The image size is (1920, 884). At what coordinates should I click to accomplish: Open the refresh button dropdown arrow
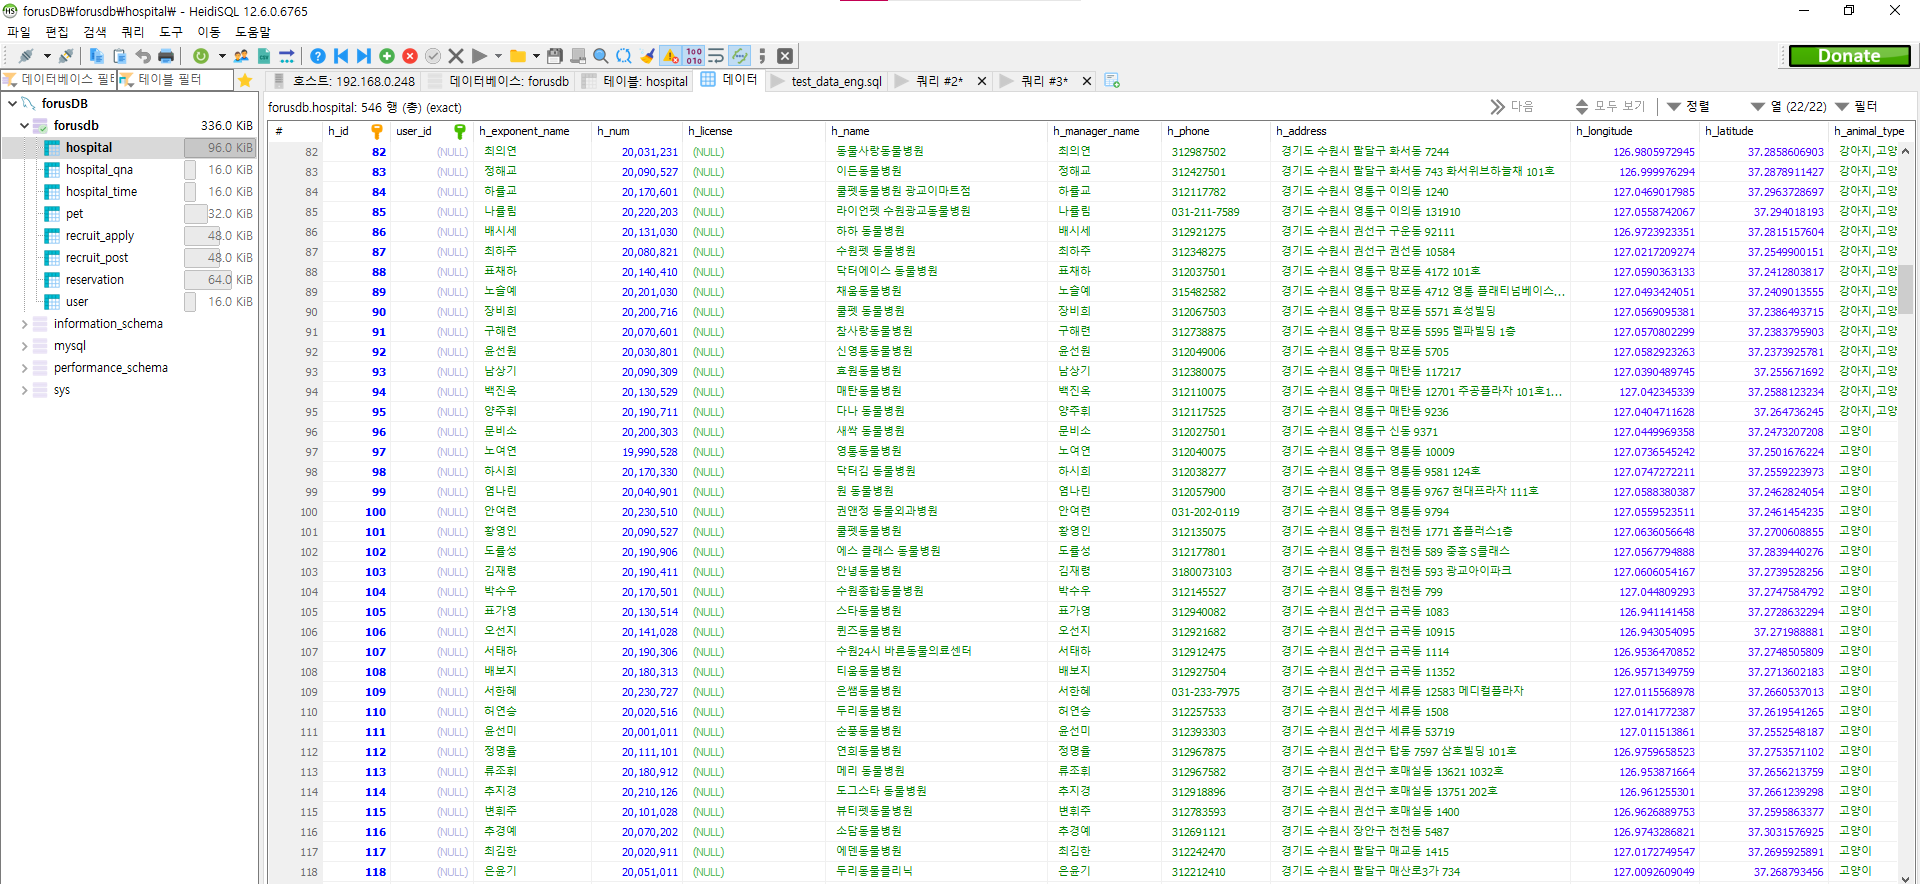222,56
